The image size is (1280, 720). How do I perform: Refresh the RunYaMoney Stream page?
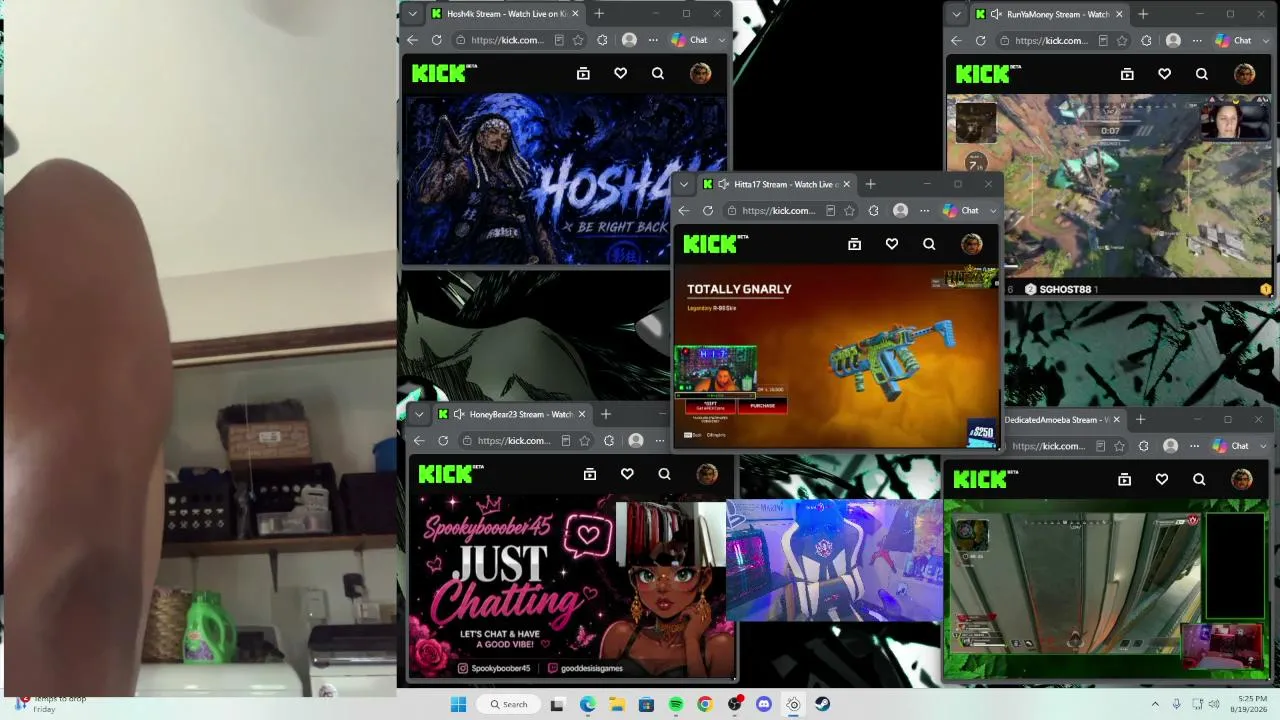tap(981, 40)
